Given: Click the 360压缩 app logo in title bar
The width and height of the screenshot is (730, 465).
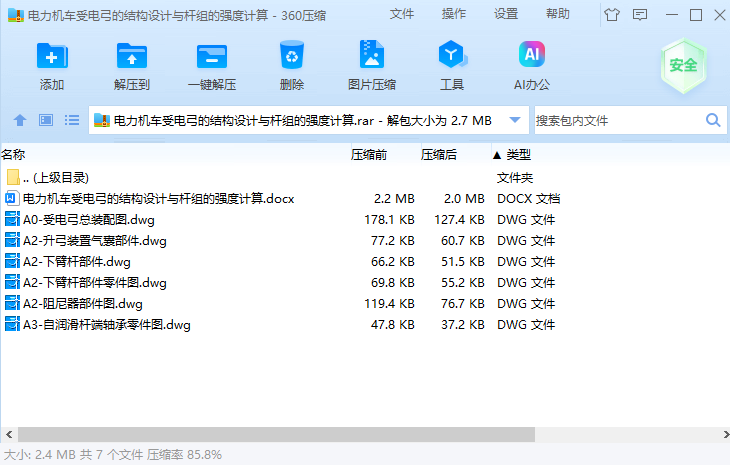Looking at the screenshot, I should click(x=16, y=15).
